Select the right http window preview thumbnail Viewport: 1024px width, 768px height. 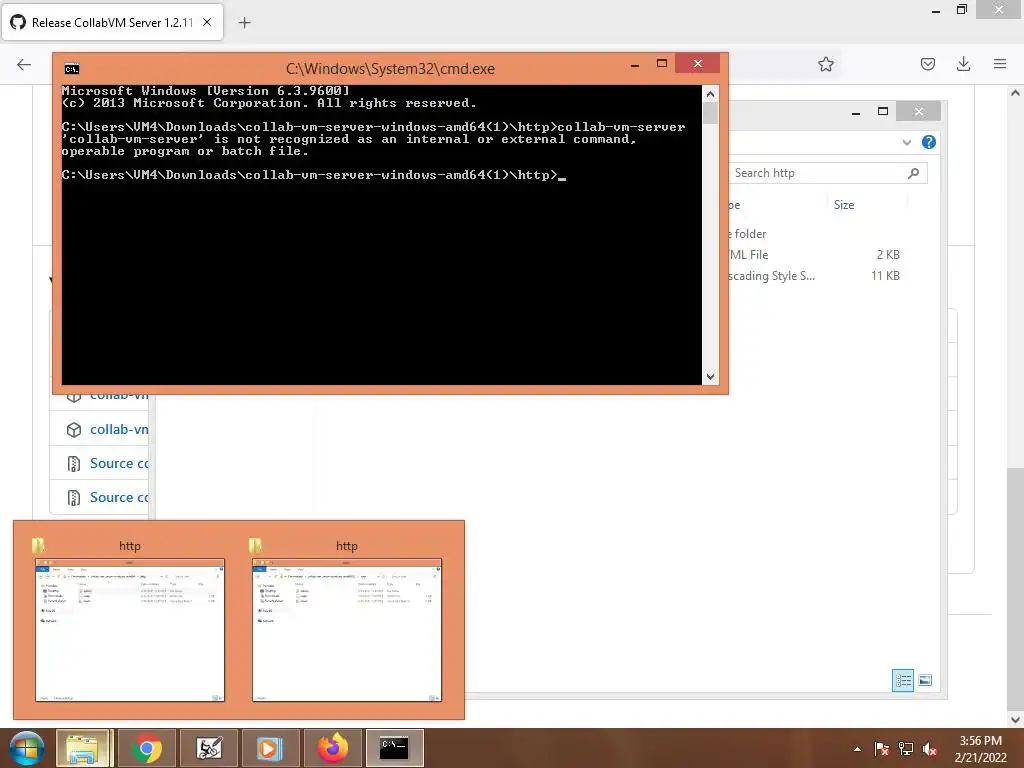pos(347,630)
